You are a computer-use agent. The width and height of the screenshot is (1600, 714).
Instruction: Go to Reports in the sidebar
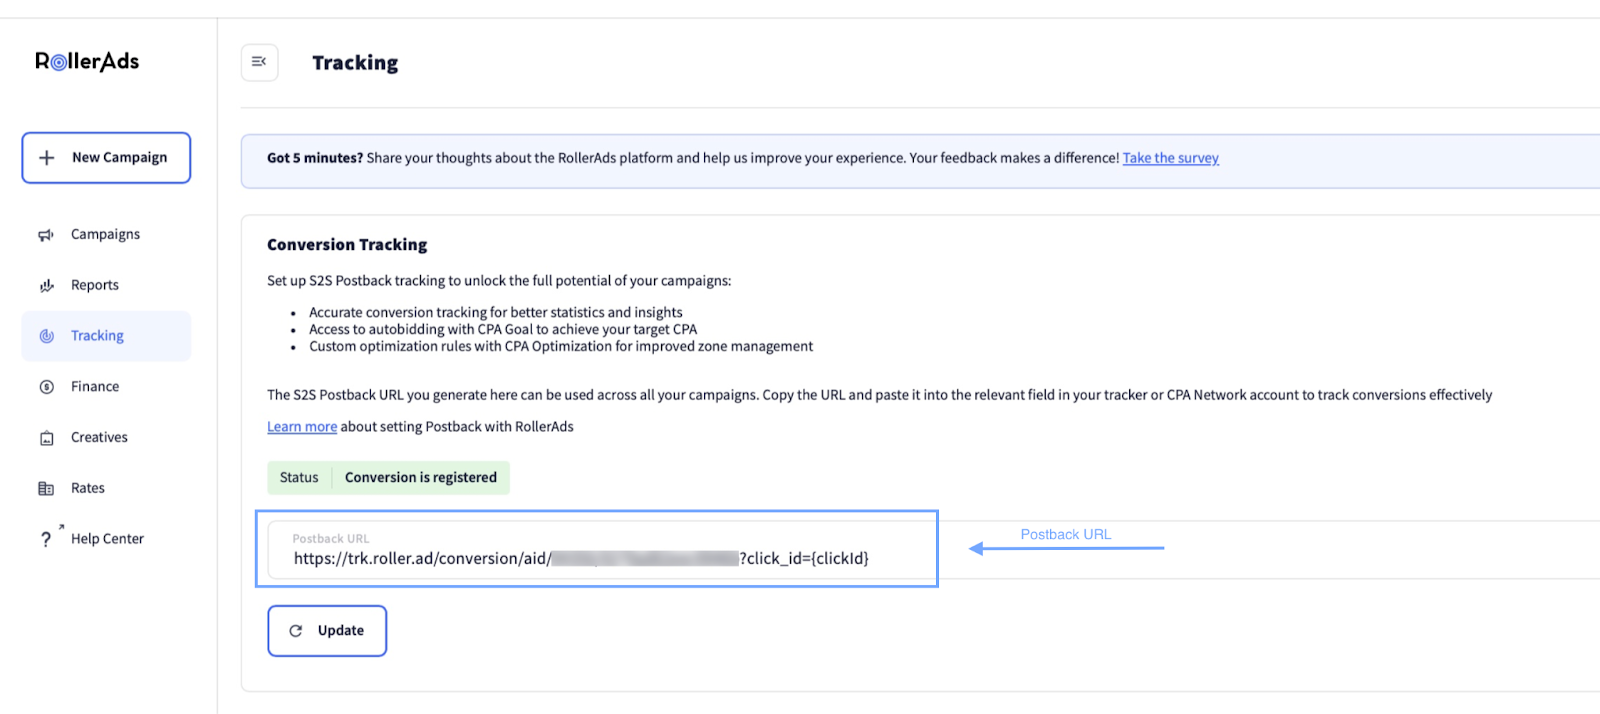pos(106,285)
